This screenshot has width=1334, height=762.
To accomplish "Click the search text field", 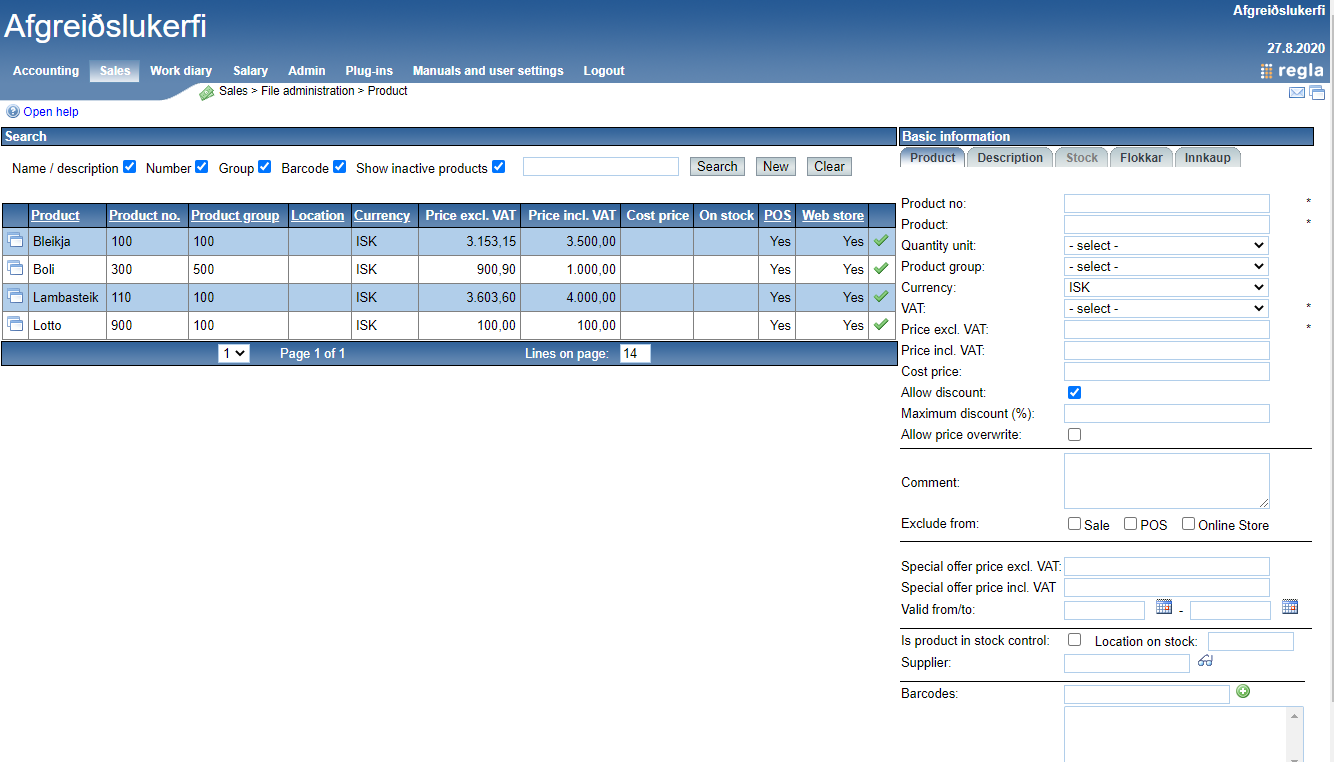I will pyautogui.click(x=600, y=167).
